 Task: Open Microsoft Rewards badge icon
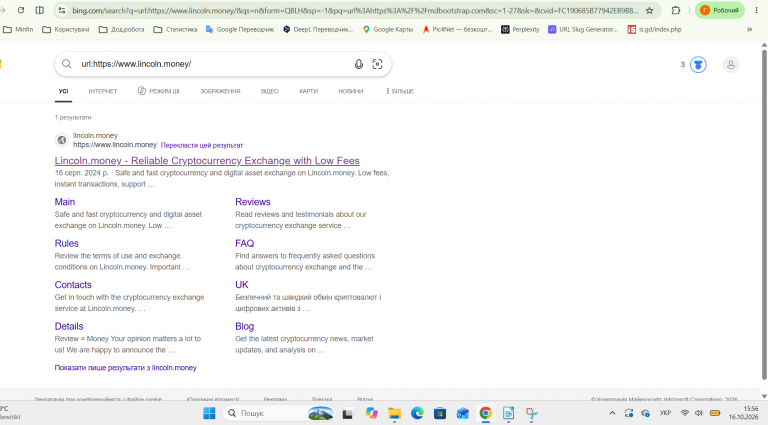click(698, 65)
